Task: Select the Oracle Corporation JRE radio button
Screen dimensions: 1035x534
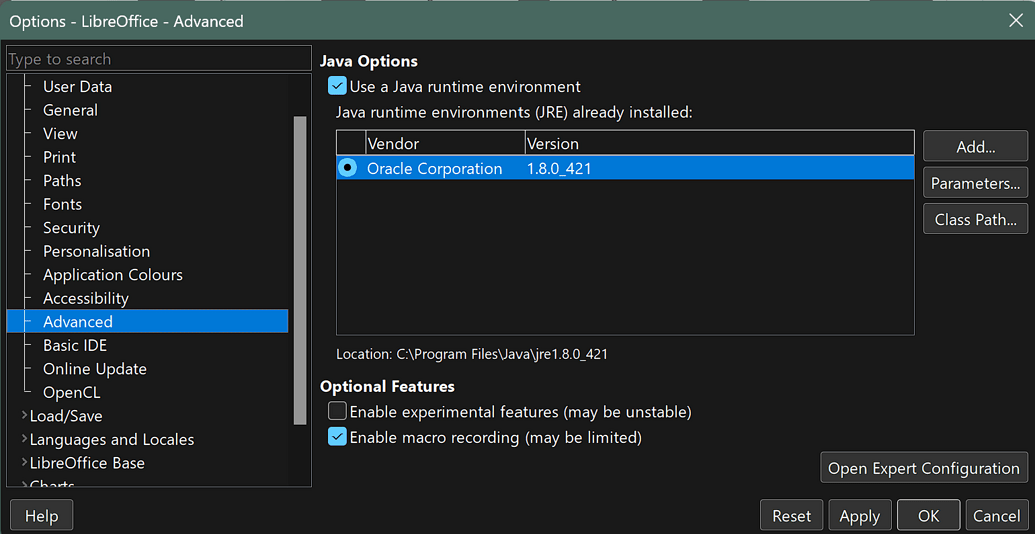Action: point(347,168)
